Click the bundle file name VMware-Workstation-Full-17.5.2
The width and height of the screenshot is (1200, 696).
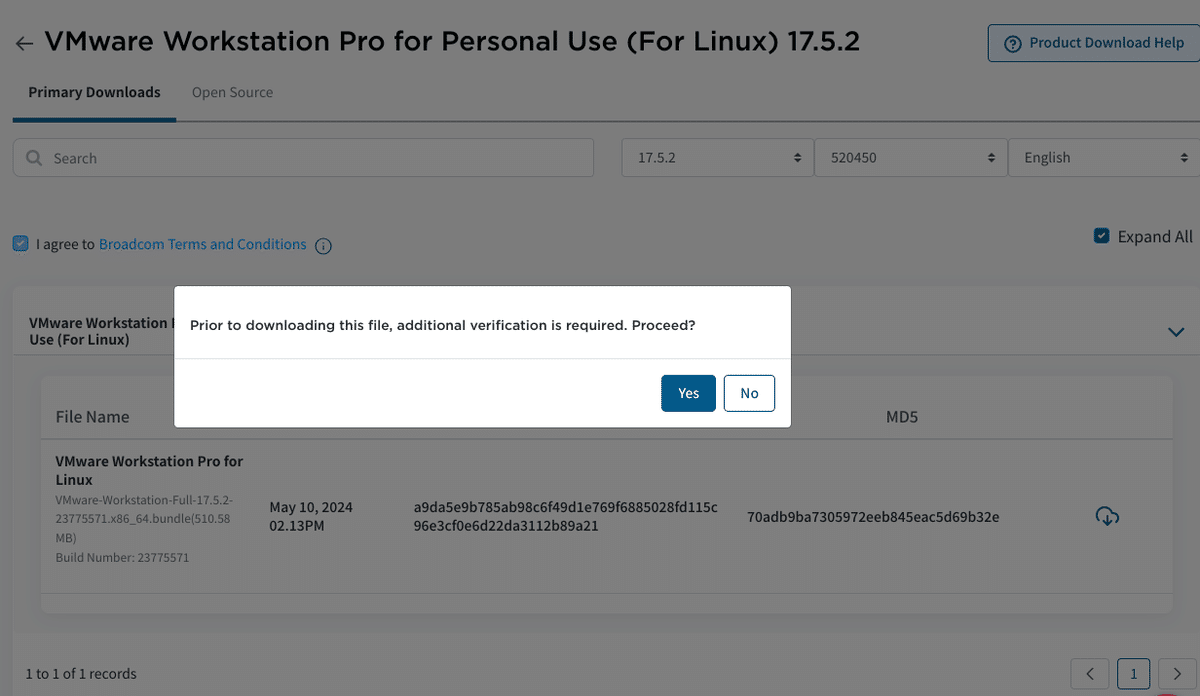144,518
